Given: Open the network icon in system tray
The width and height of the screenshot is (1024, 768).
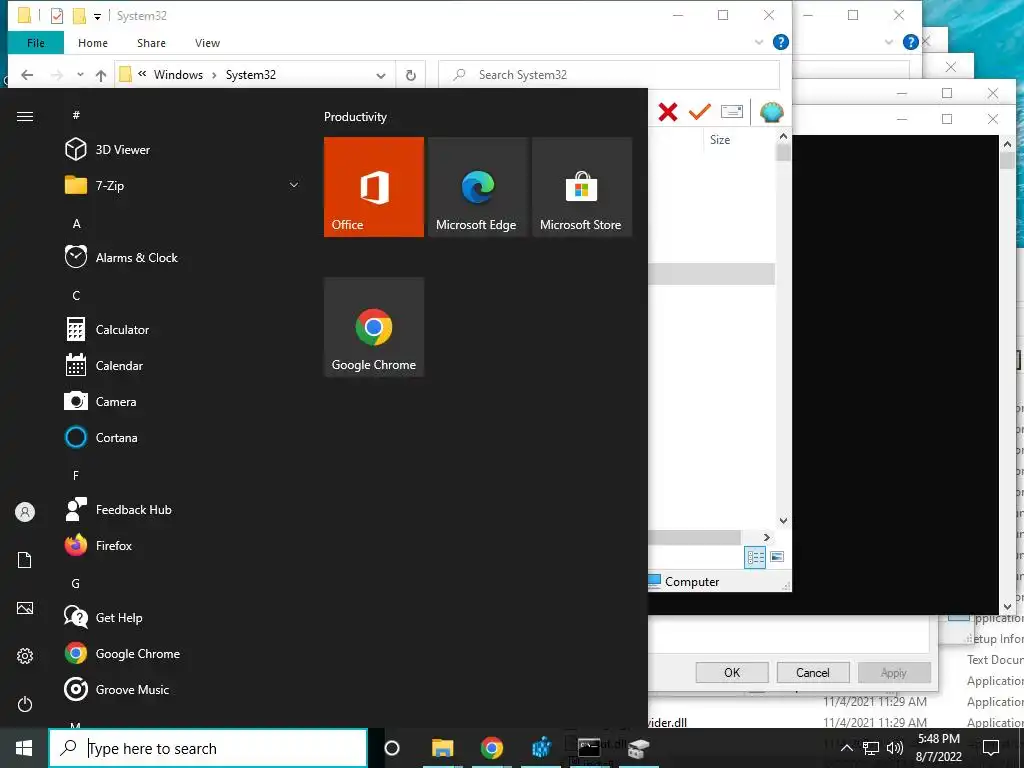Looking at the screenshot, I should pos(871,748).
